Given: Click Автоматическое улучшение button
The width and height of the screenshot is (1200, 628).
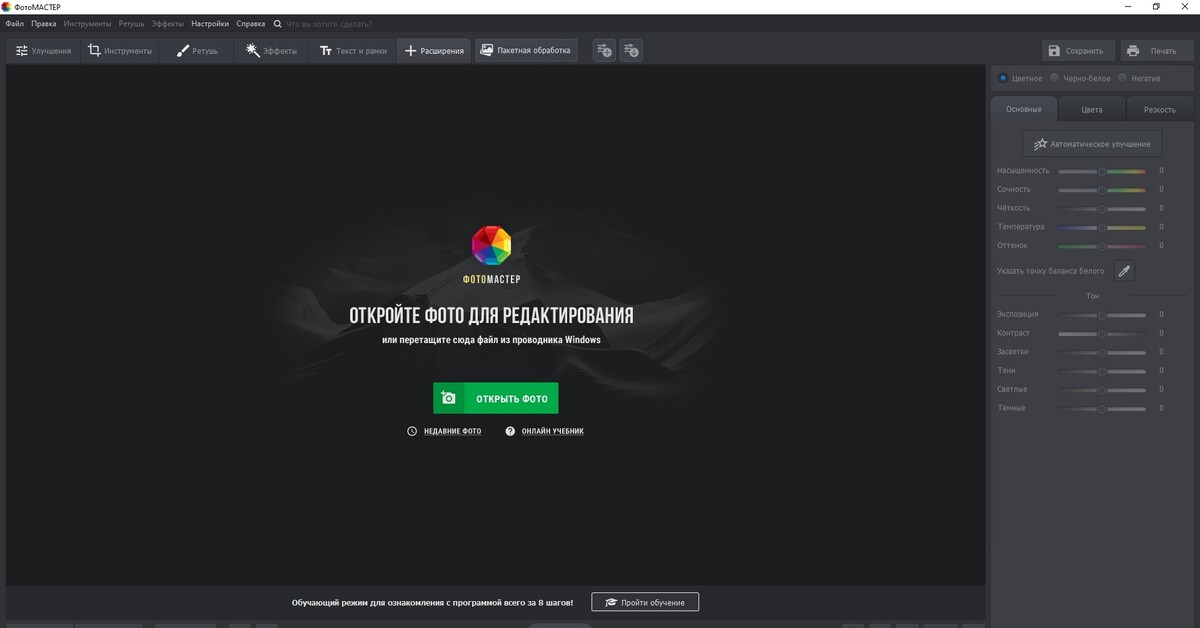Looking at the screenshot, I should pyautogui.click(x=1092, y=144).
